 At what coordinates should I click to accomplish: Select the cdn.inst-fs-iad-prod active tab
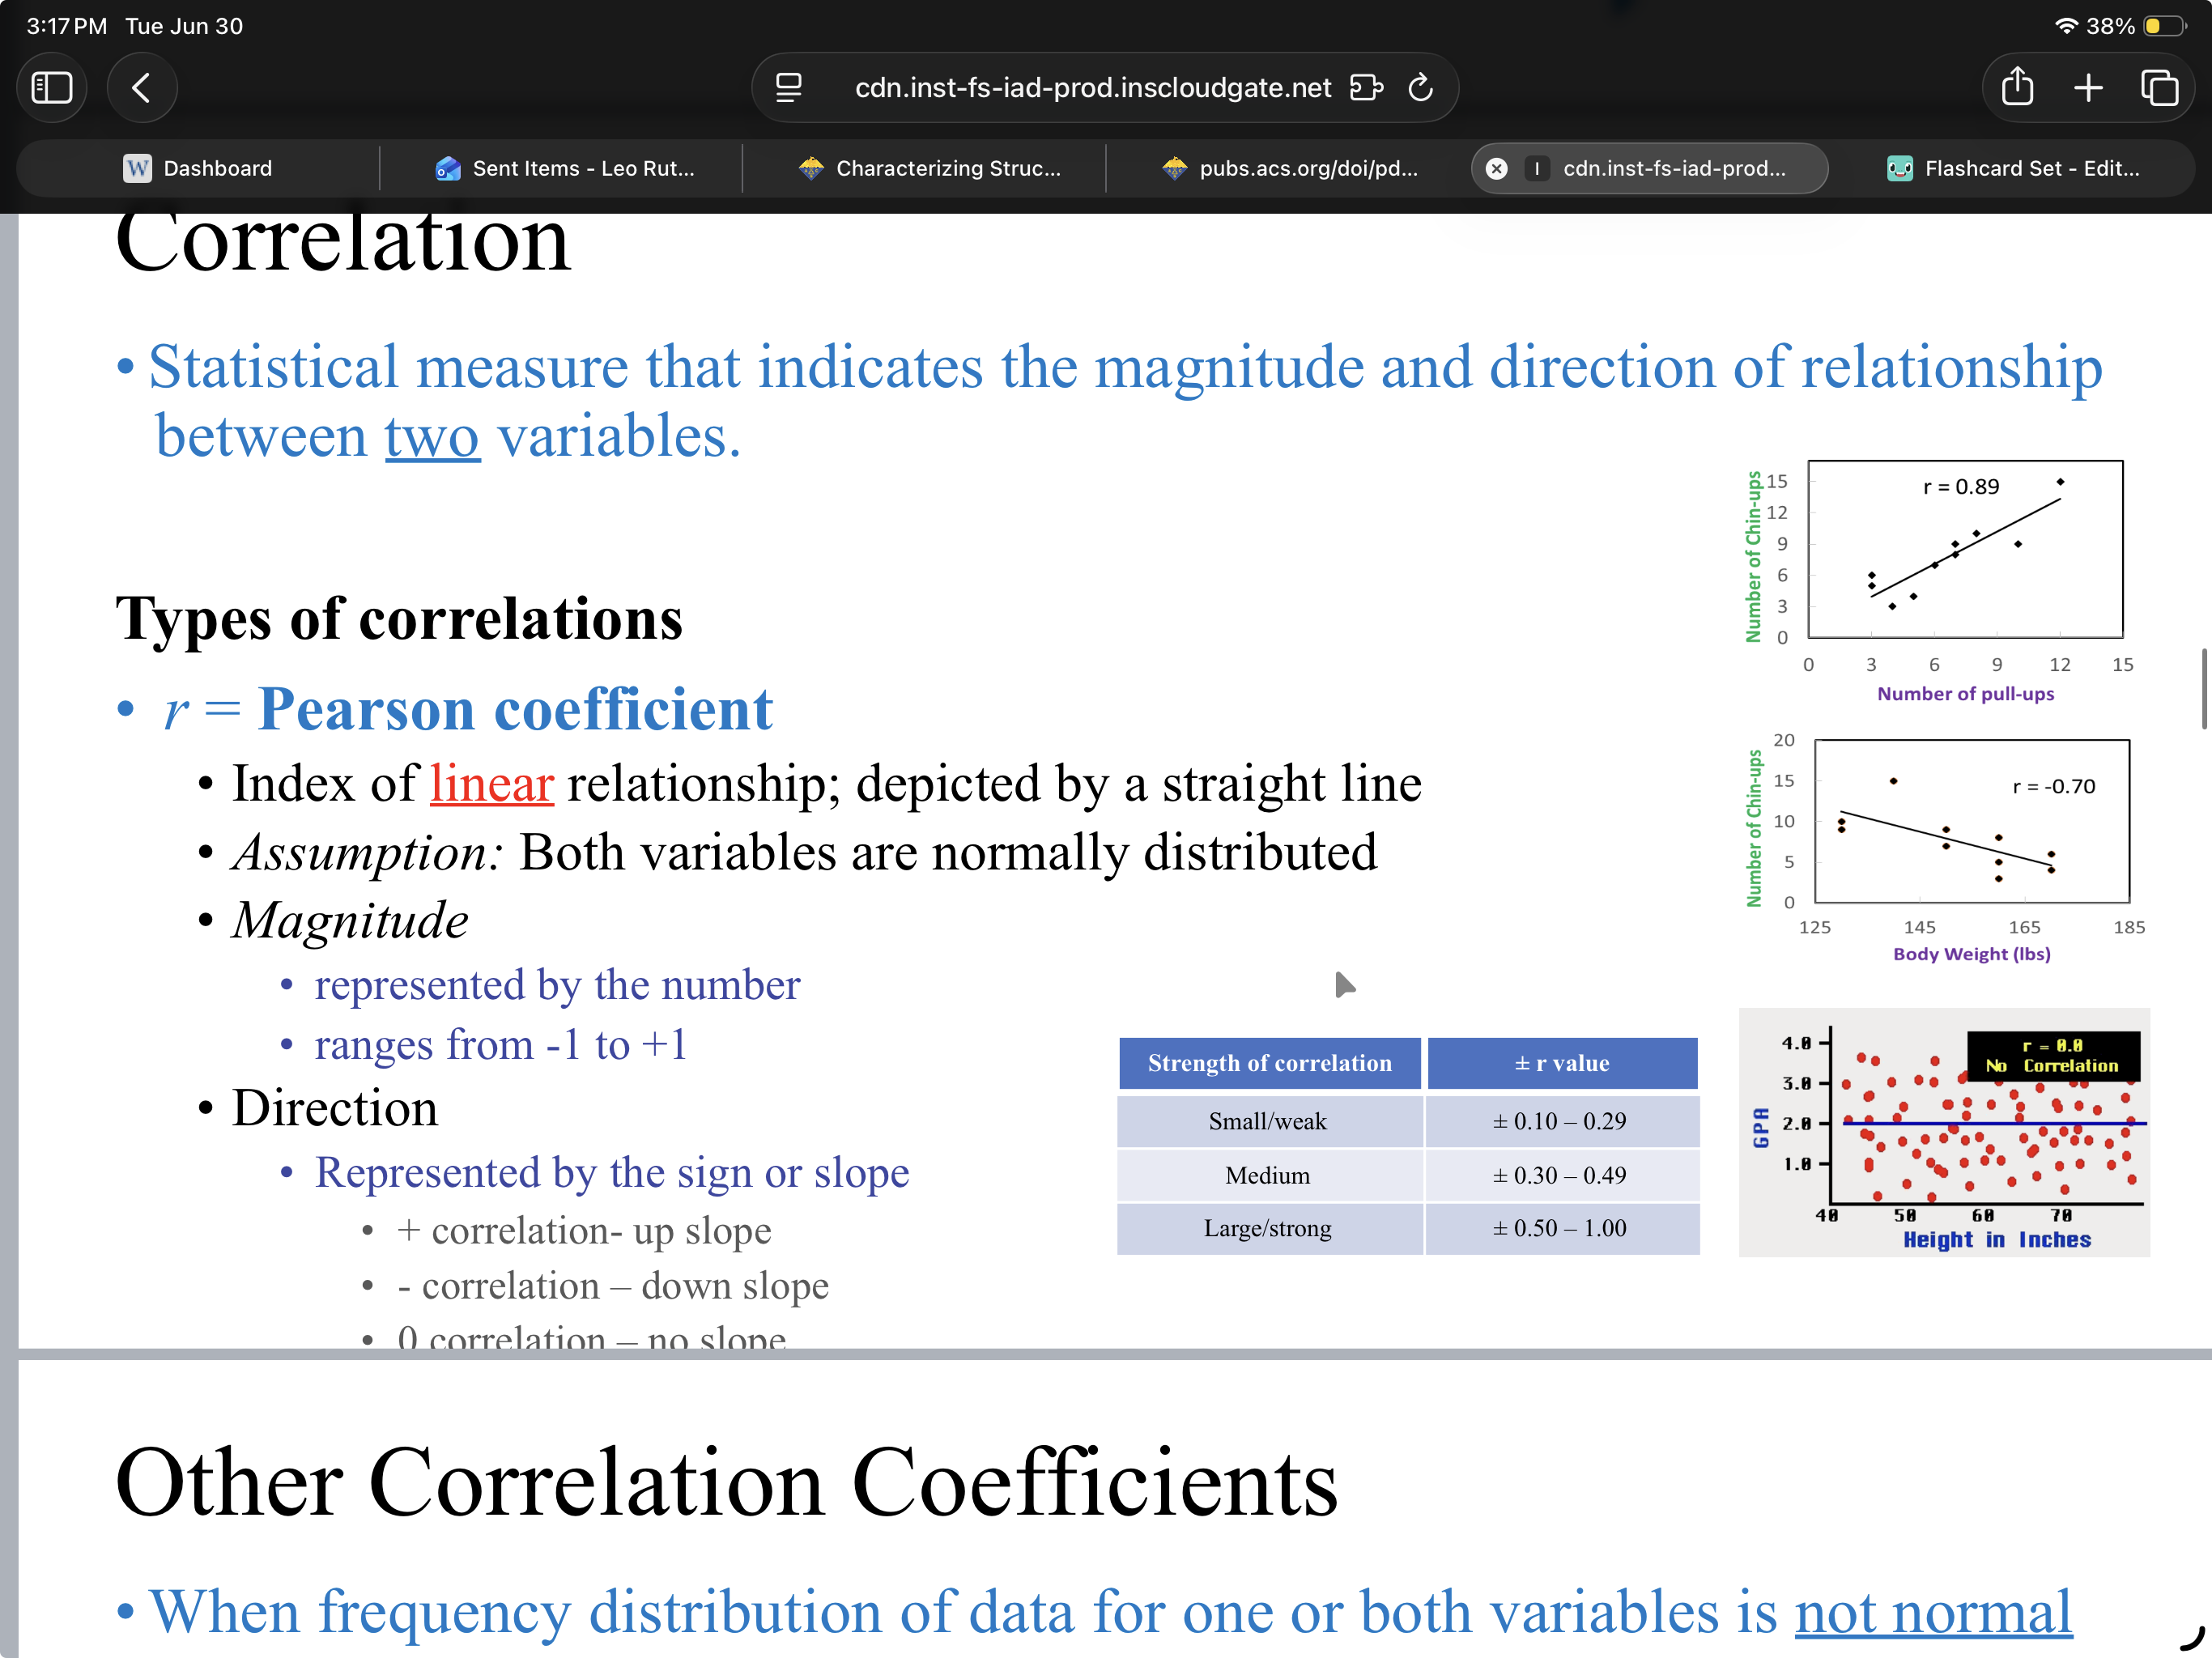pyautogui.click(x=1650, y=168)
